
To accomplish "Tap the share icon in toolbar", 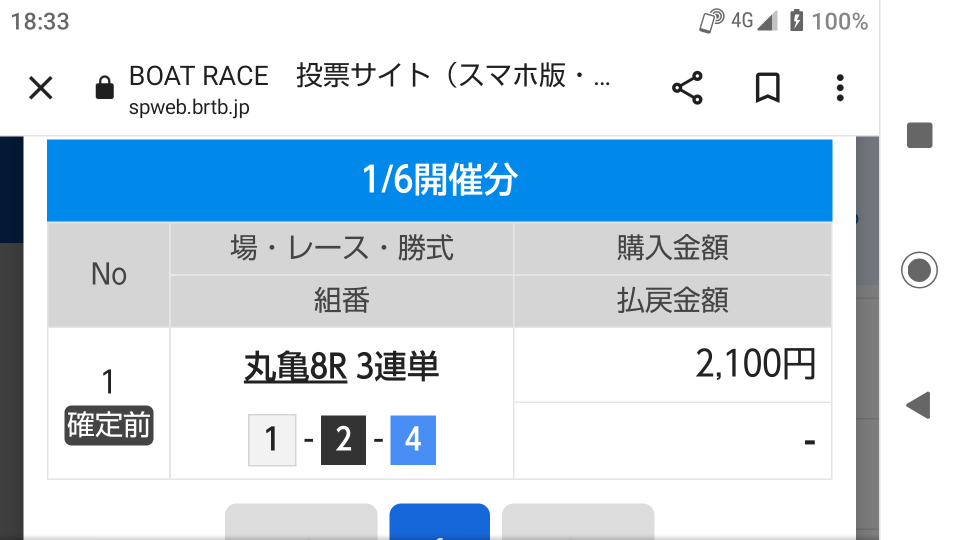I will 687,88.
